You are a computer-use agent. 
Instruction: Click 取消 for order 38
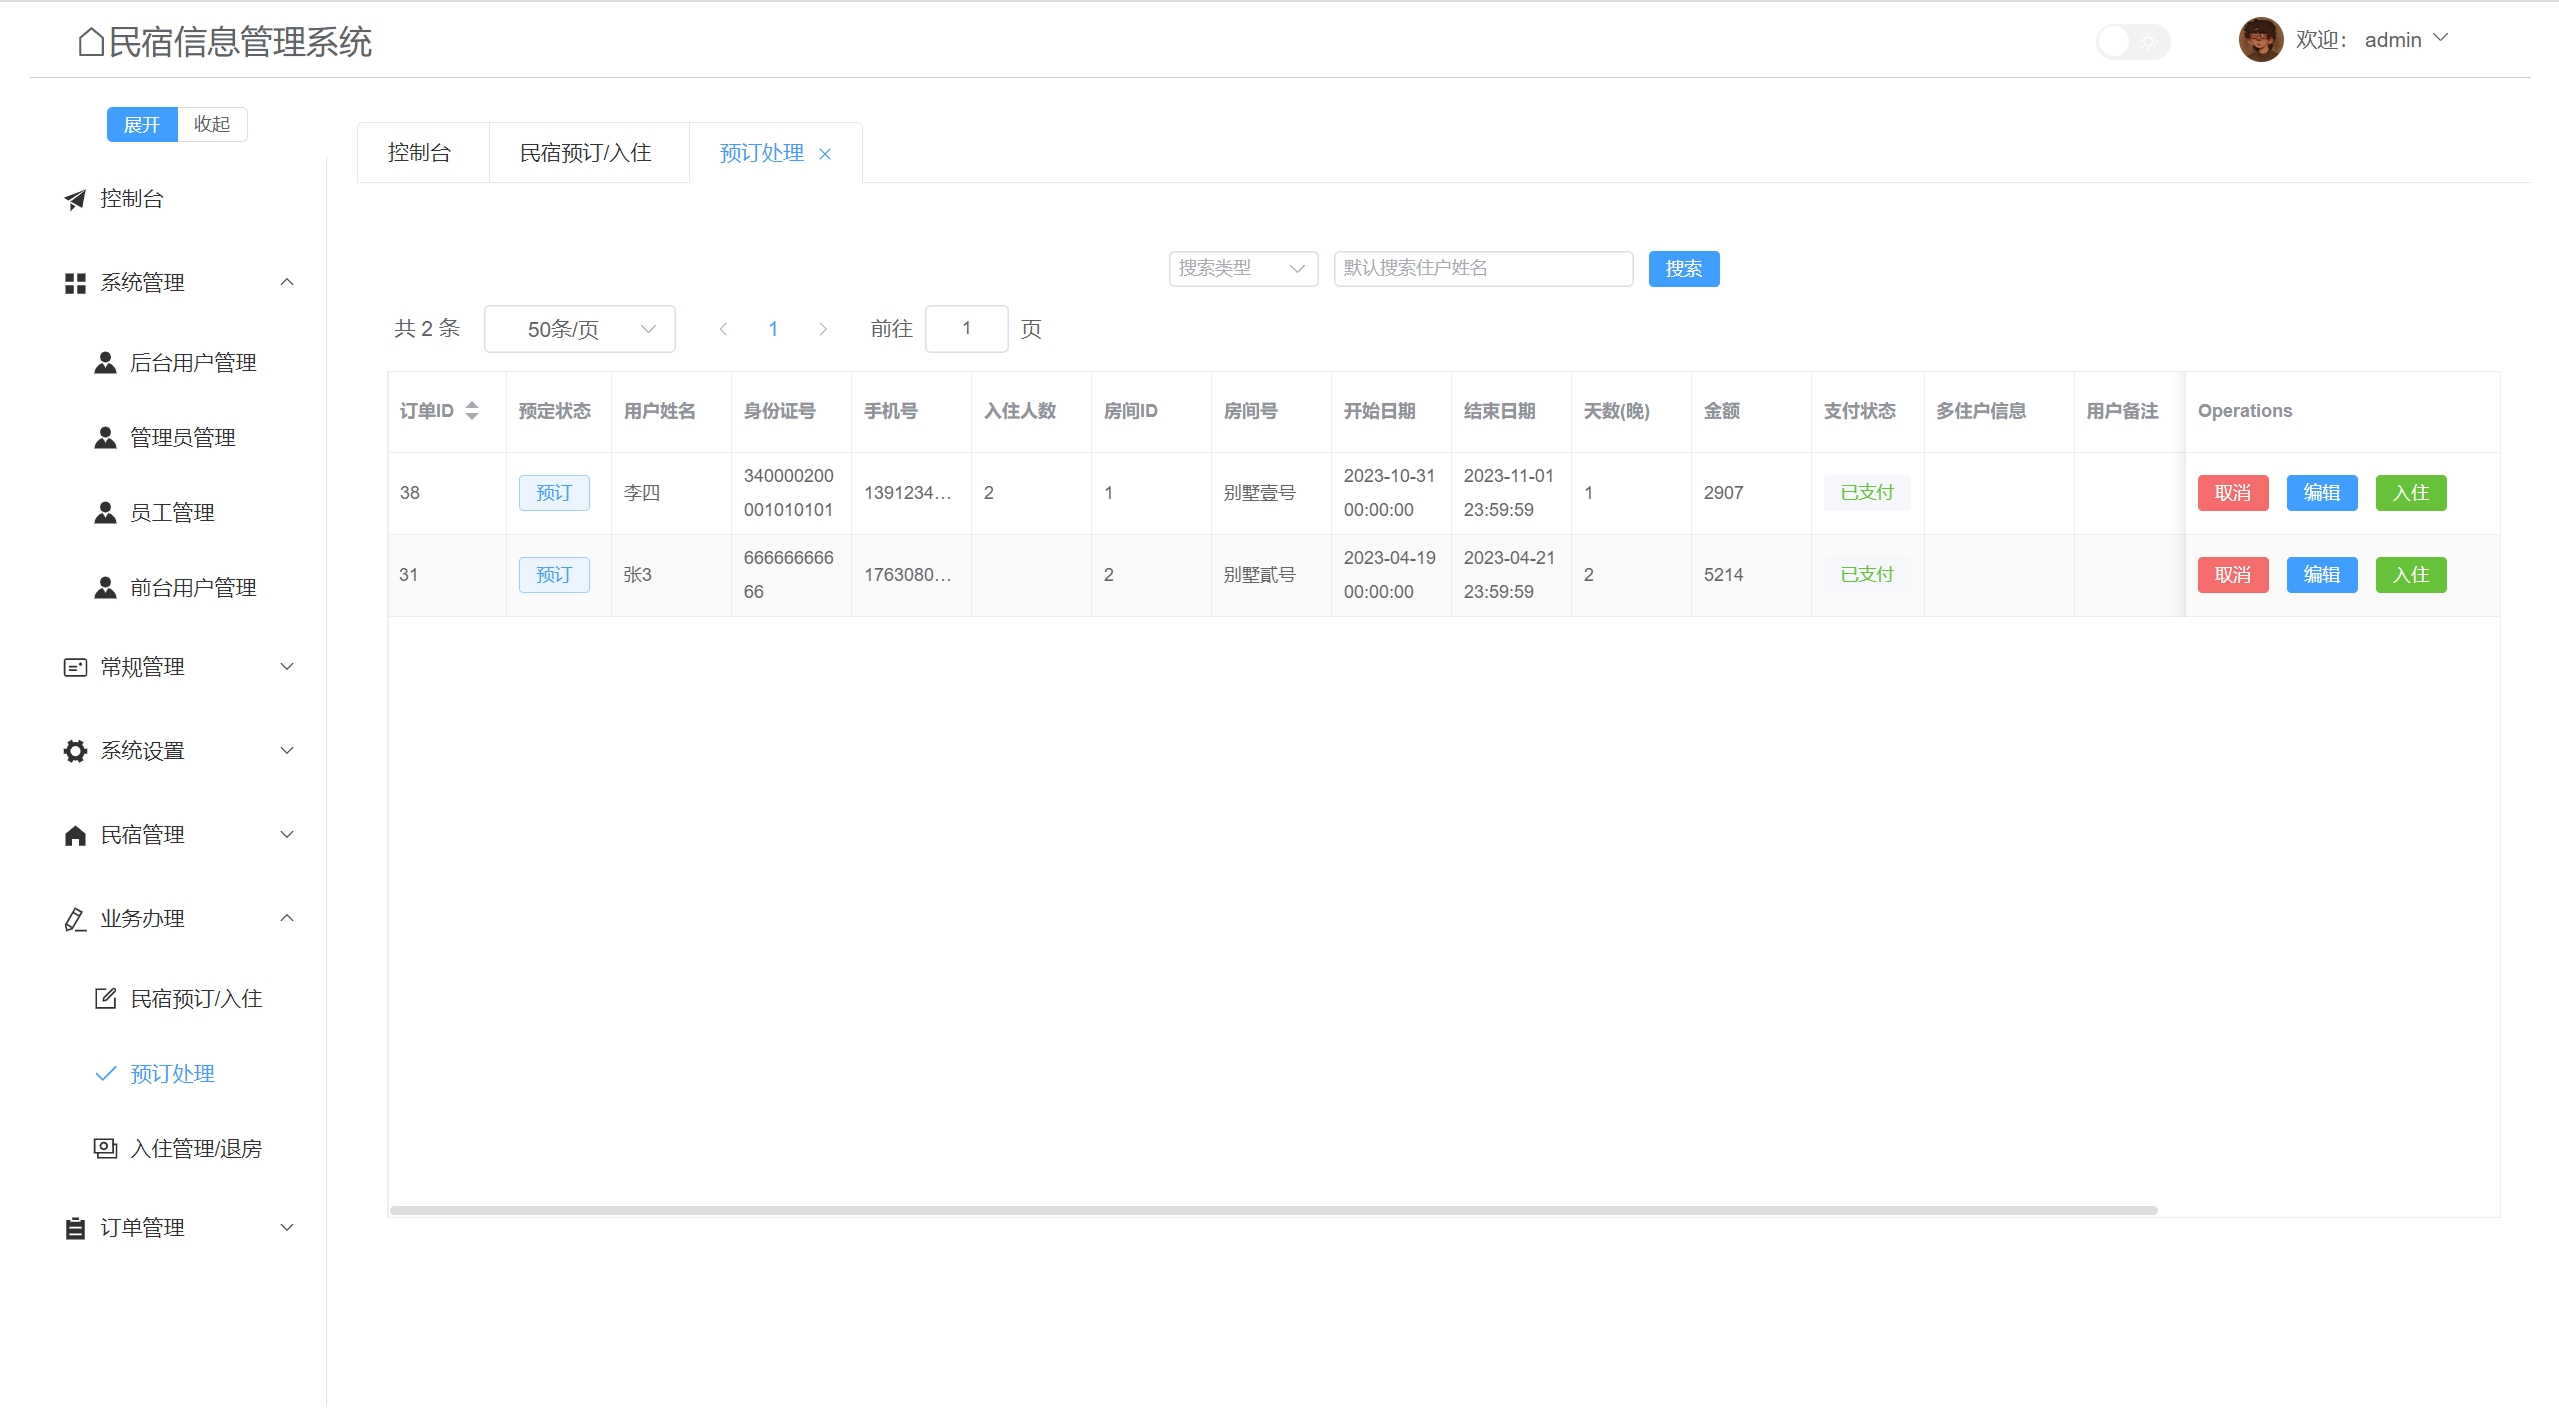tap(2232, 493)
